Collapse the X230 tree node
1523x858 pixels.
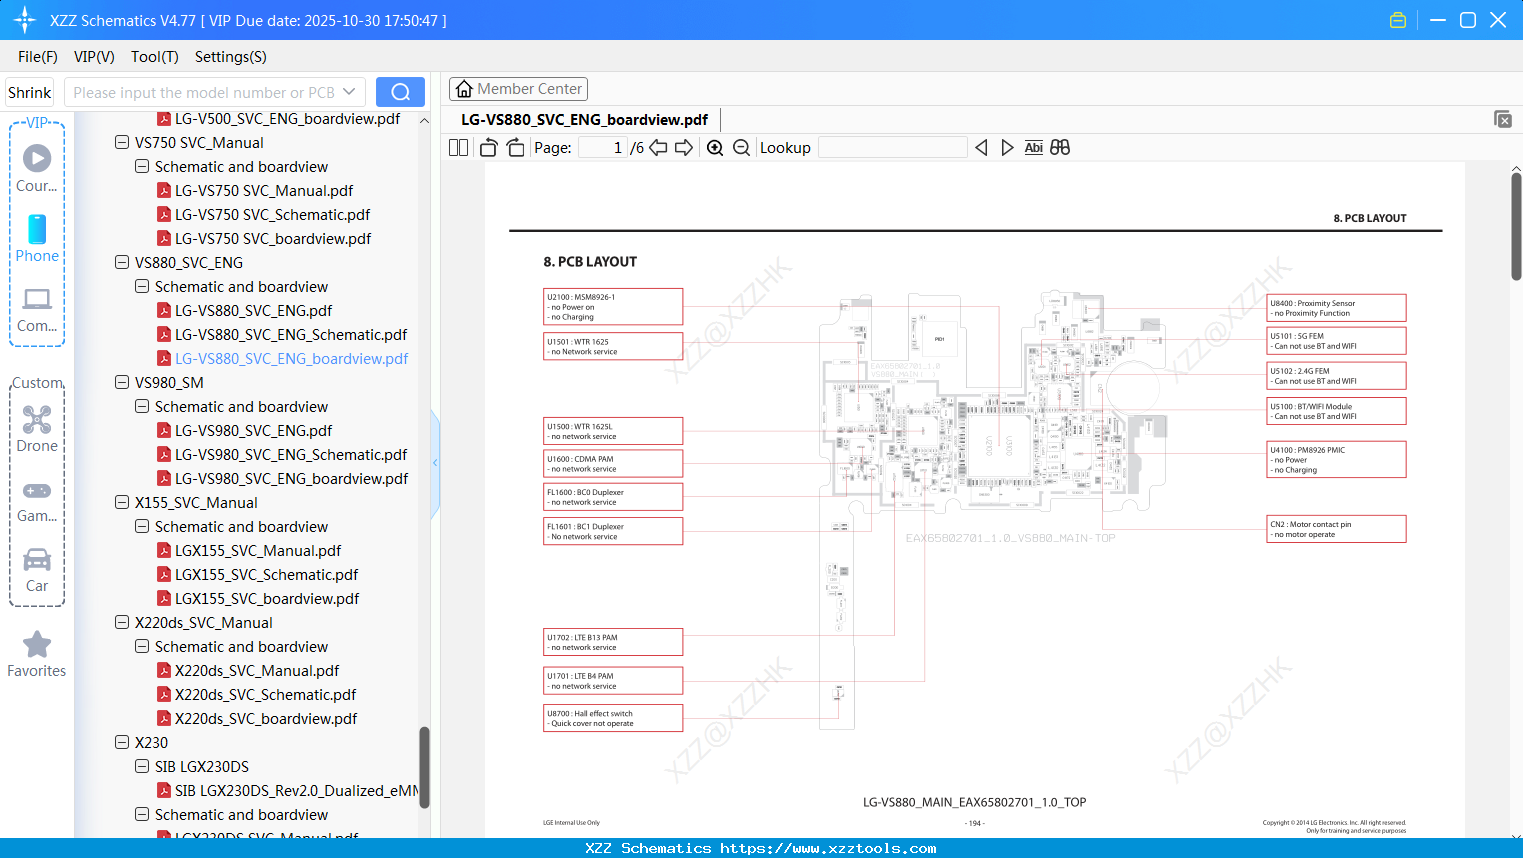(x=121, y=742)
